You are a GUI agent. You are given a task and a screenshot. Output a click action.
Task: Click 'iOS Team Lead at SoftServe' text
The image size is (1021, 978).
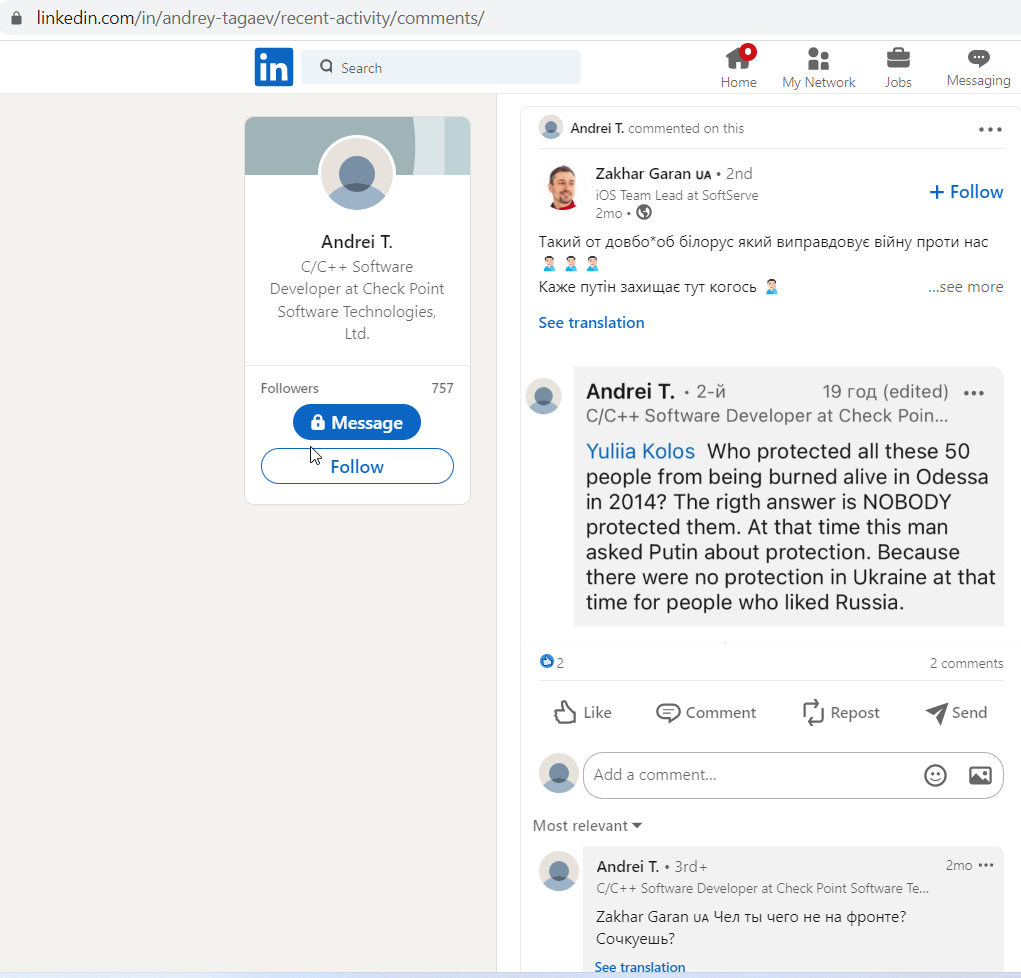pyautogui.click(x=677, y=195)
